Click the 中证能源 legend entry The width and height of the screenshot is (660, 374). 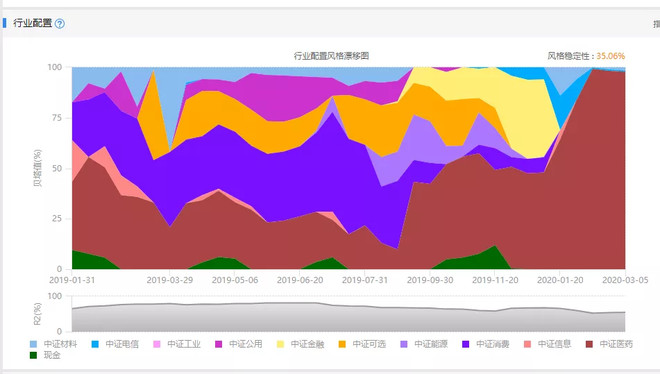tap(424, 344)
